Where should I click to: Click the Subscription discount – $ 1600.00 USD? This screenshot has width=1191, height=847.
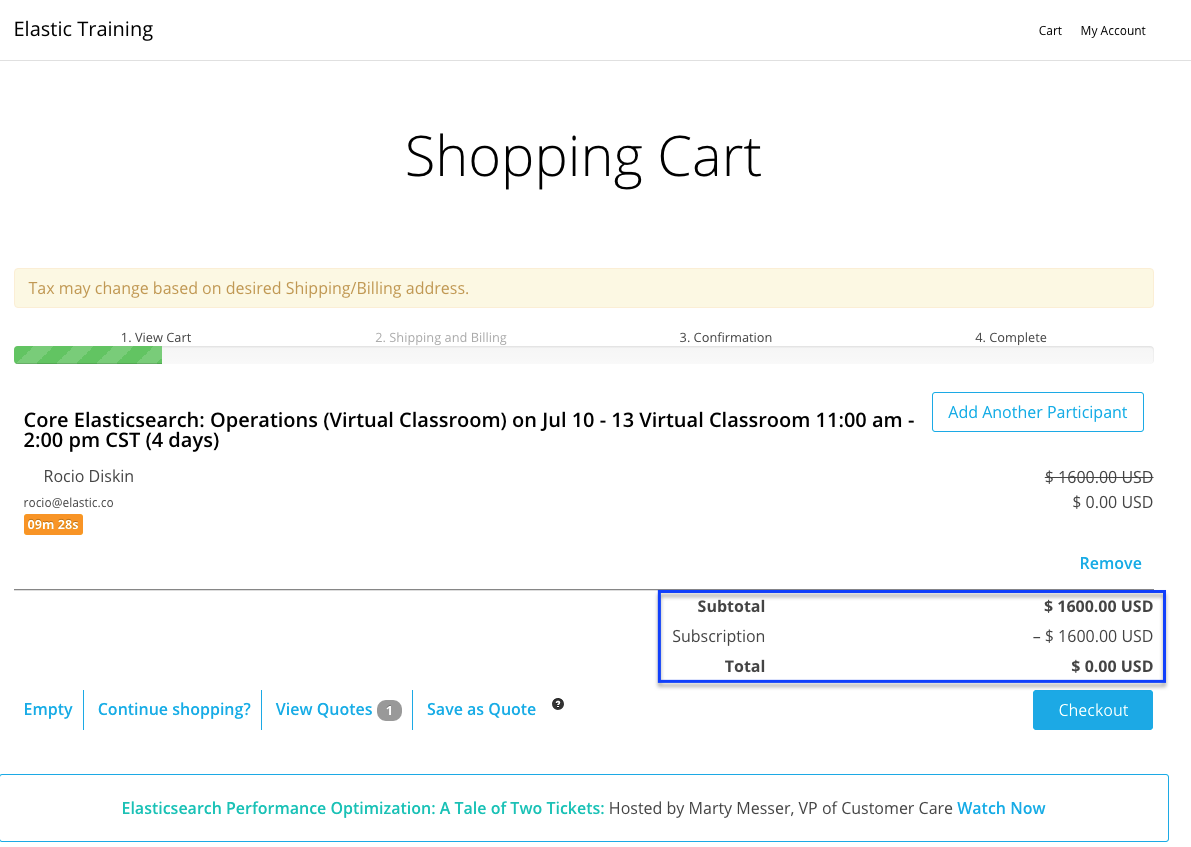pos(1092,636)
